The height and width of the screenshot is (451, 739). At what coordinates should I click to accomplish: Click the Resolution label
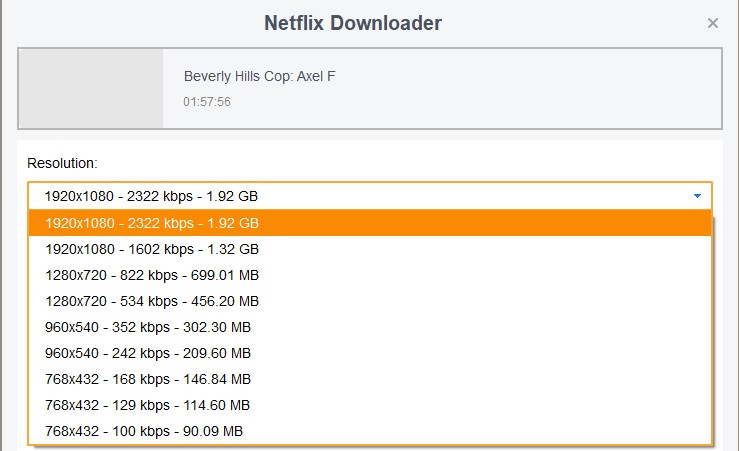62,162
